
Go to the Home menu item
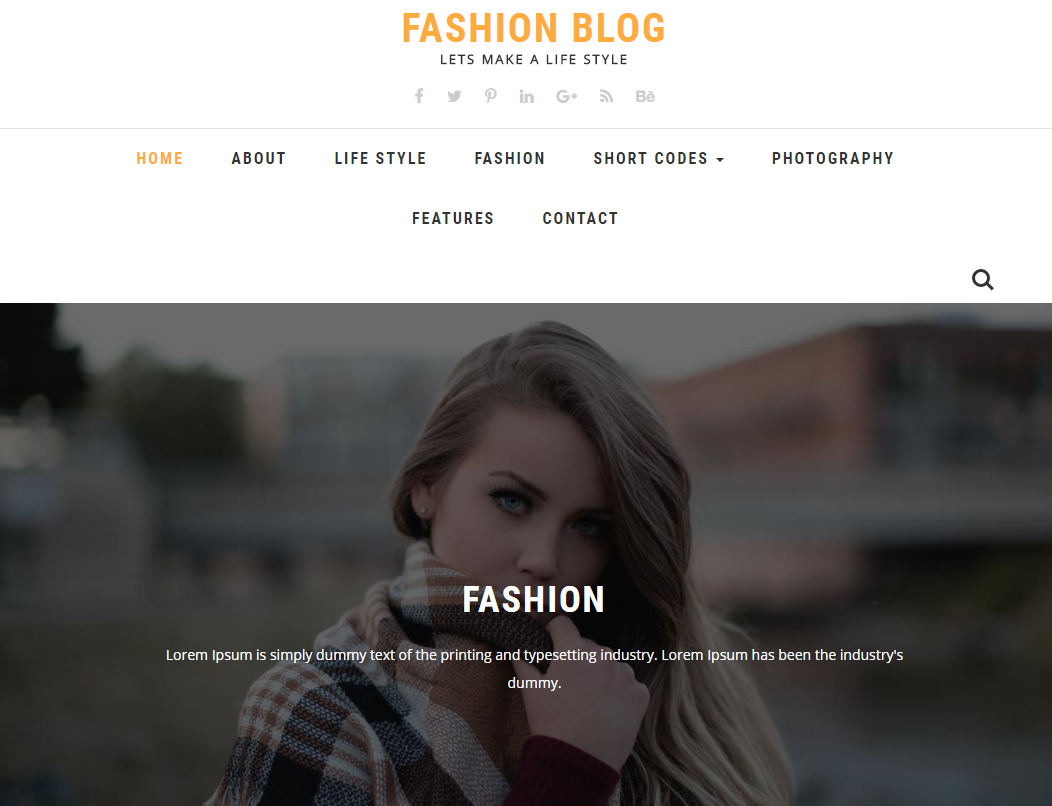160,158
